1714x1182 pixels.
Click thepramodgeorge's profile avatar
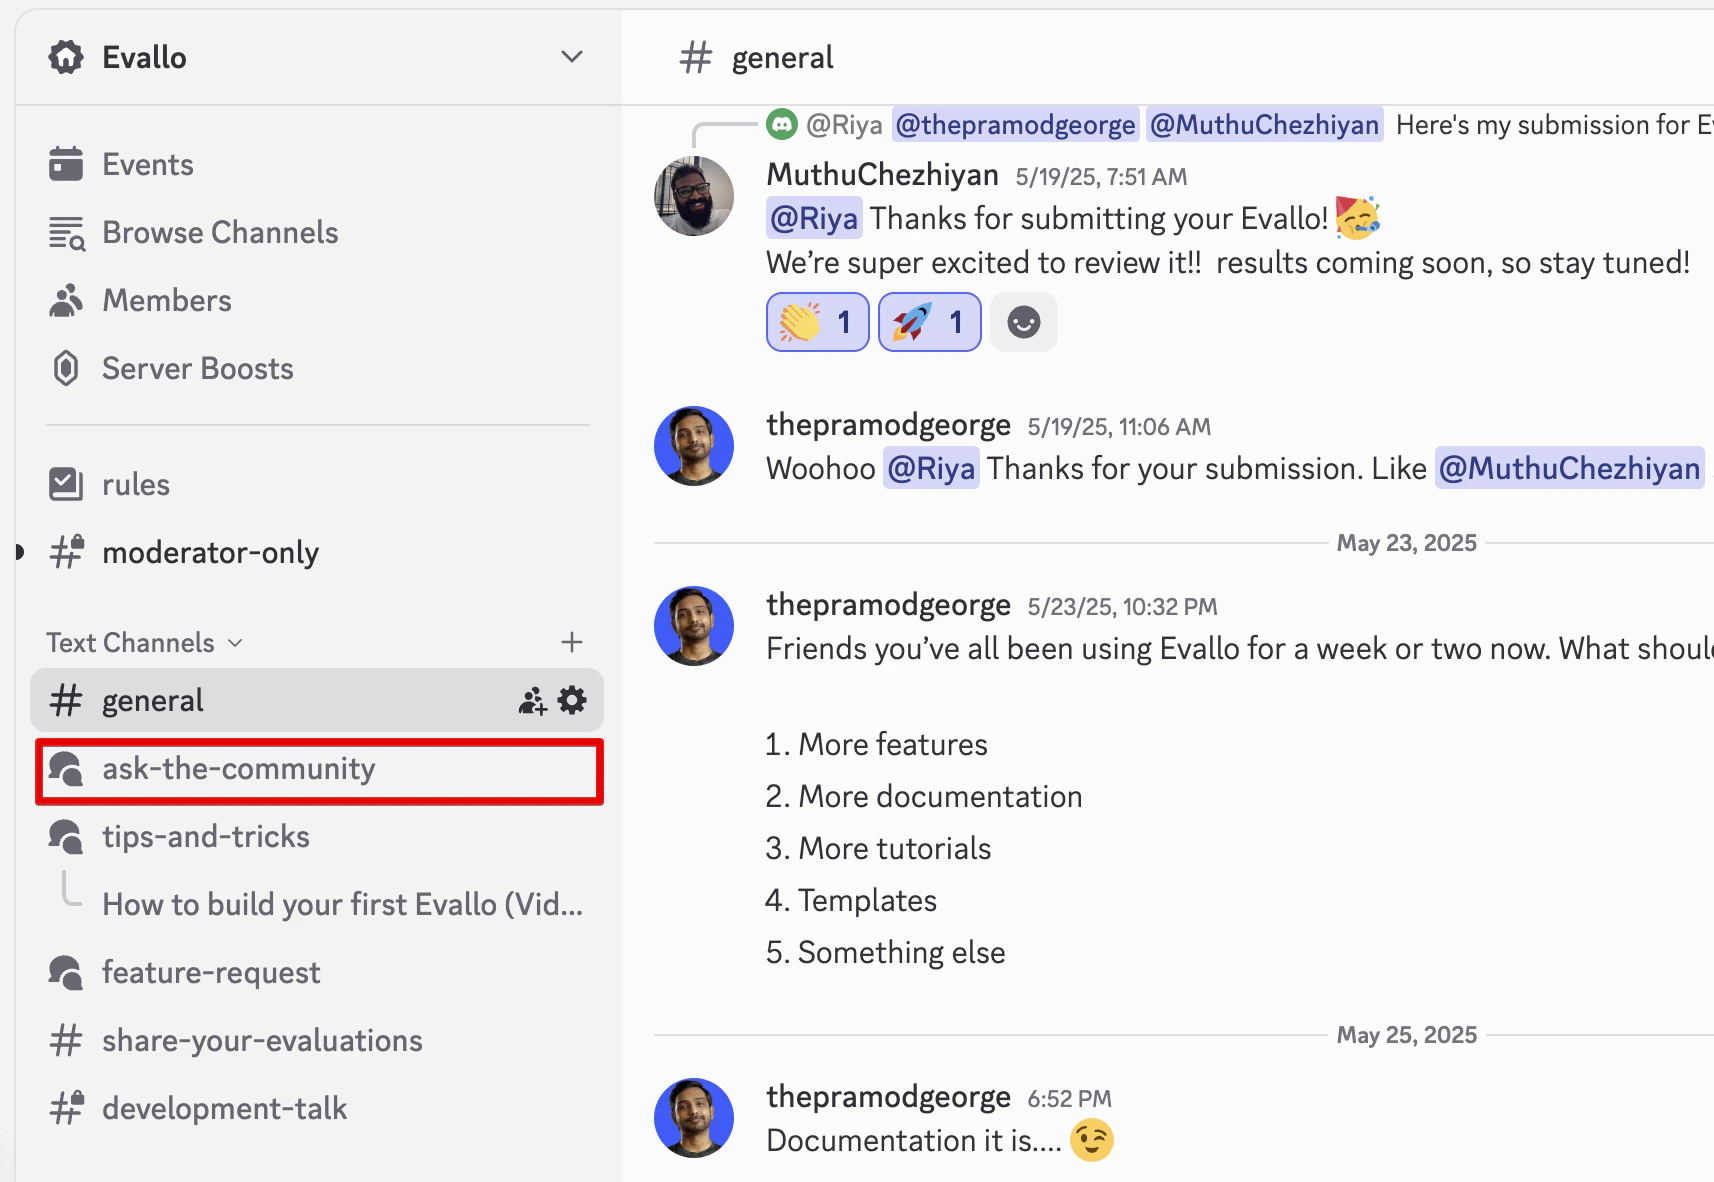point(694,446)
